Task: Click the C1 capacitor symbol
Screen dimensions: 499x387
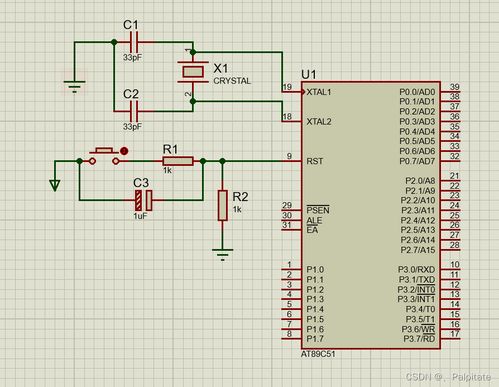Action: click(133, 42)
